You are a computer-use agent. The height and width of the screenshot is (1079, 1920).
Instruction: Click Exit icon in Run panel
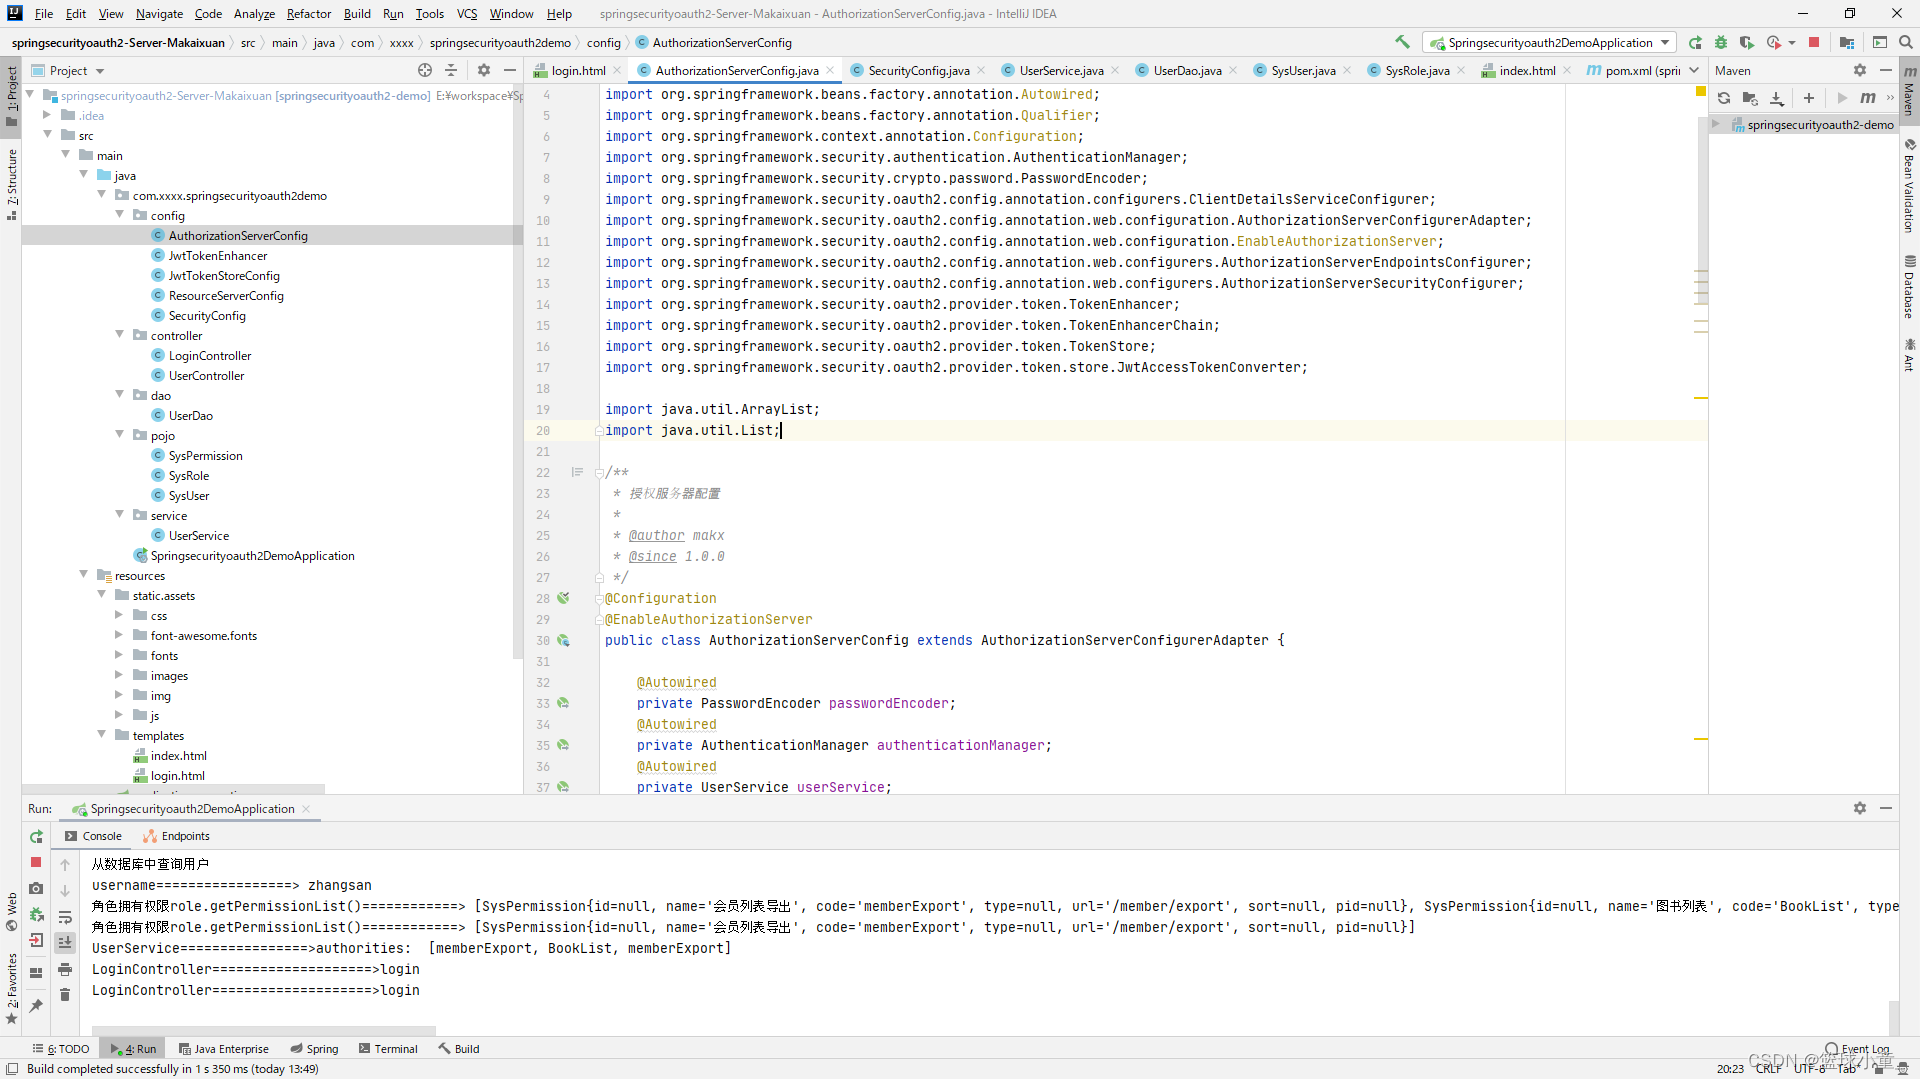[36, 940]
